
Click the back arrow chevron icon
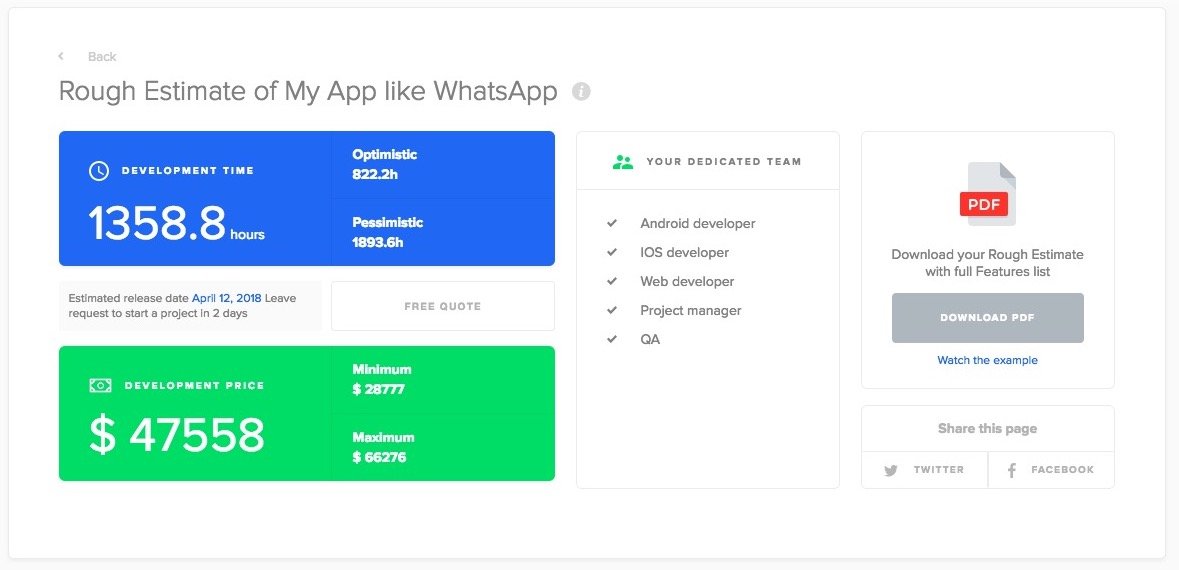61,57
